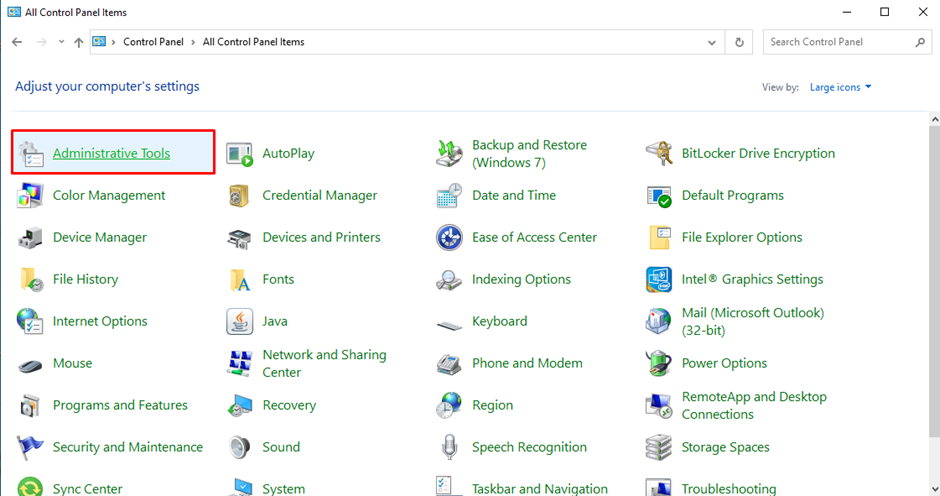Open the BitLocker Drive Encryption icon
Image resolution: width=940 pixels, height=496 pixels.
659,154
